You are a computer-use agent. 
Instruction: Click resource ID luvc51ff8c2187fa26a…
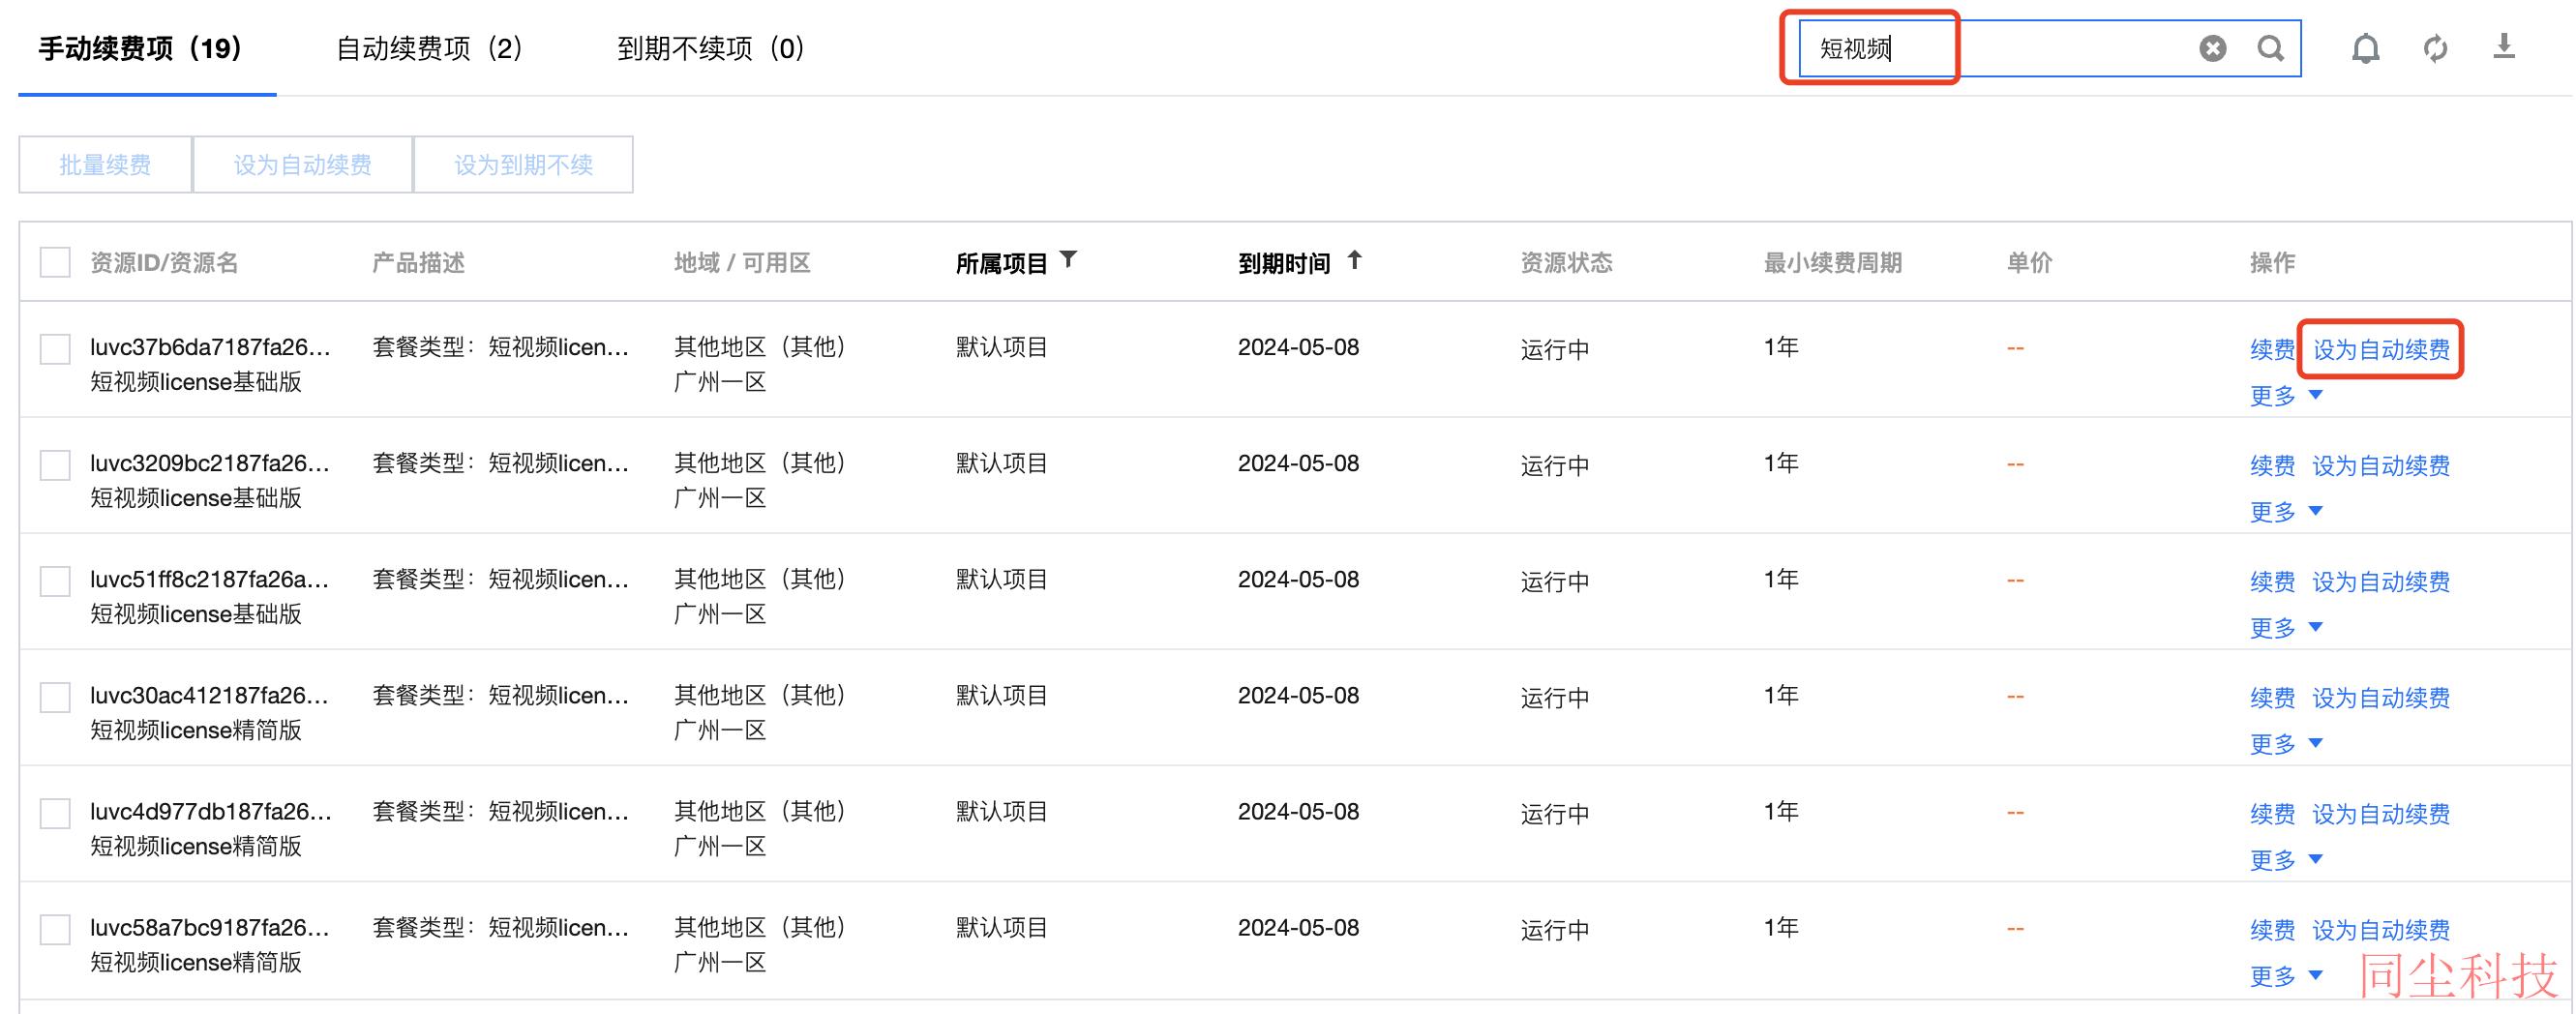(210, 579)
